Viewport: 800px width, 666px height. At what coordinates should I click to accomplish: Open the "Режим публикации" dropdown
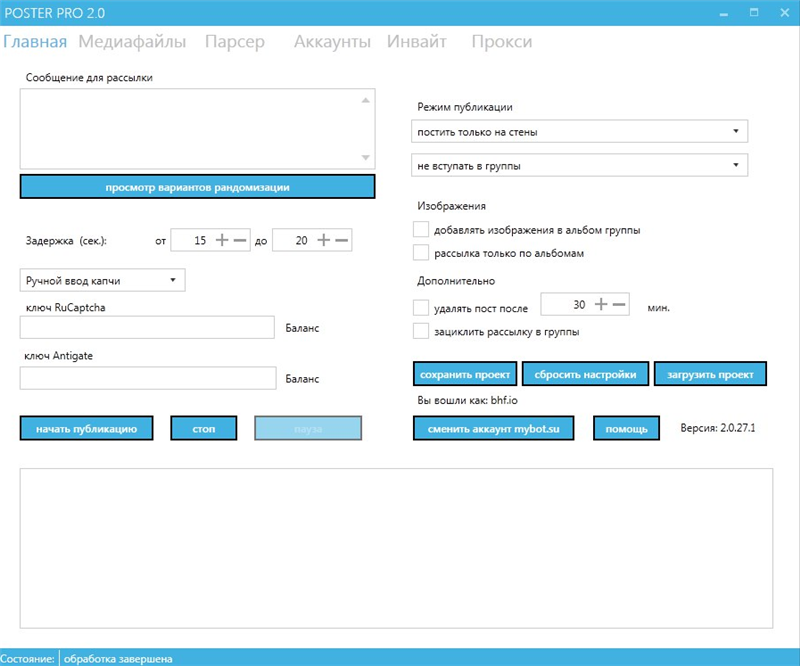(580, 130)
